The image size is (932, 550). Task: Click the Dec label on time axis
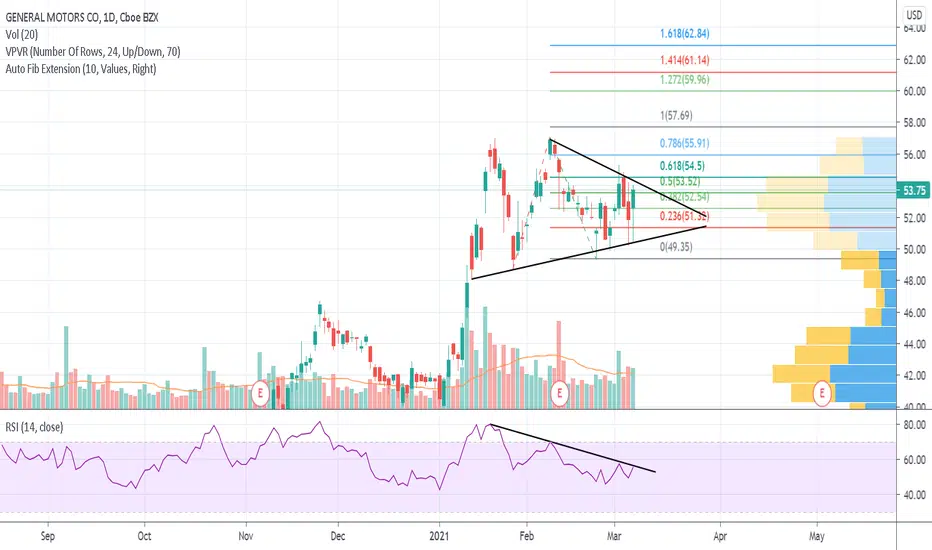[x=337, y=536]
